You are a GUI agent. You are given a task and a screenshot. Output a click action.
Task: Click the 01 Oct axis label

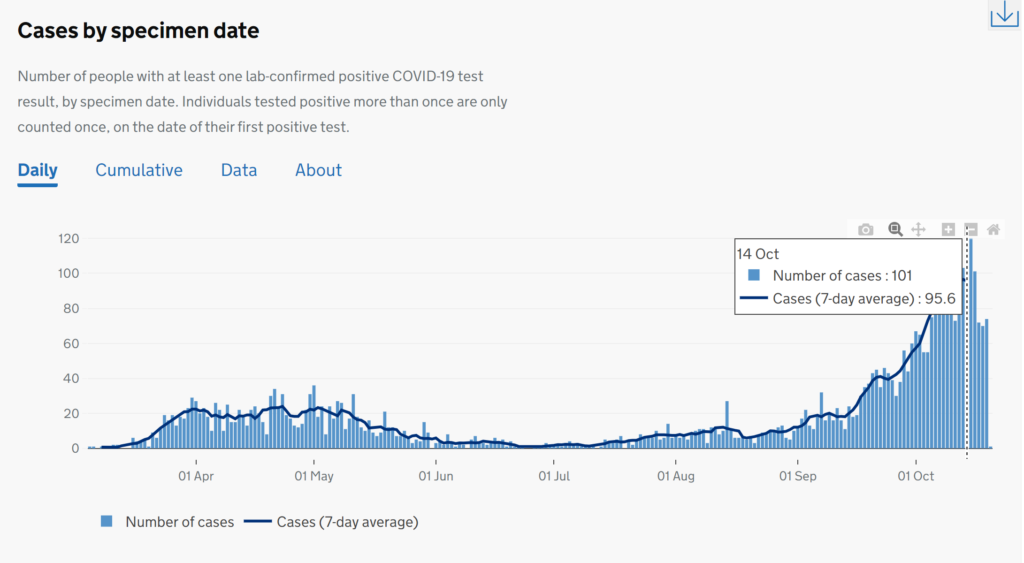click(916, 476)
